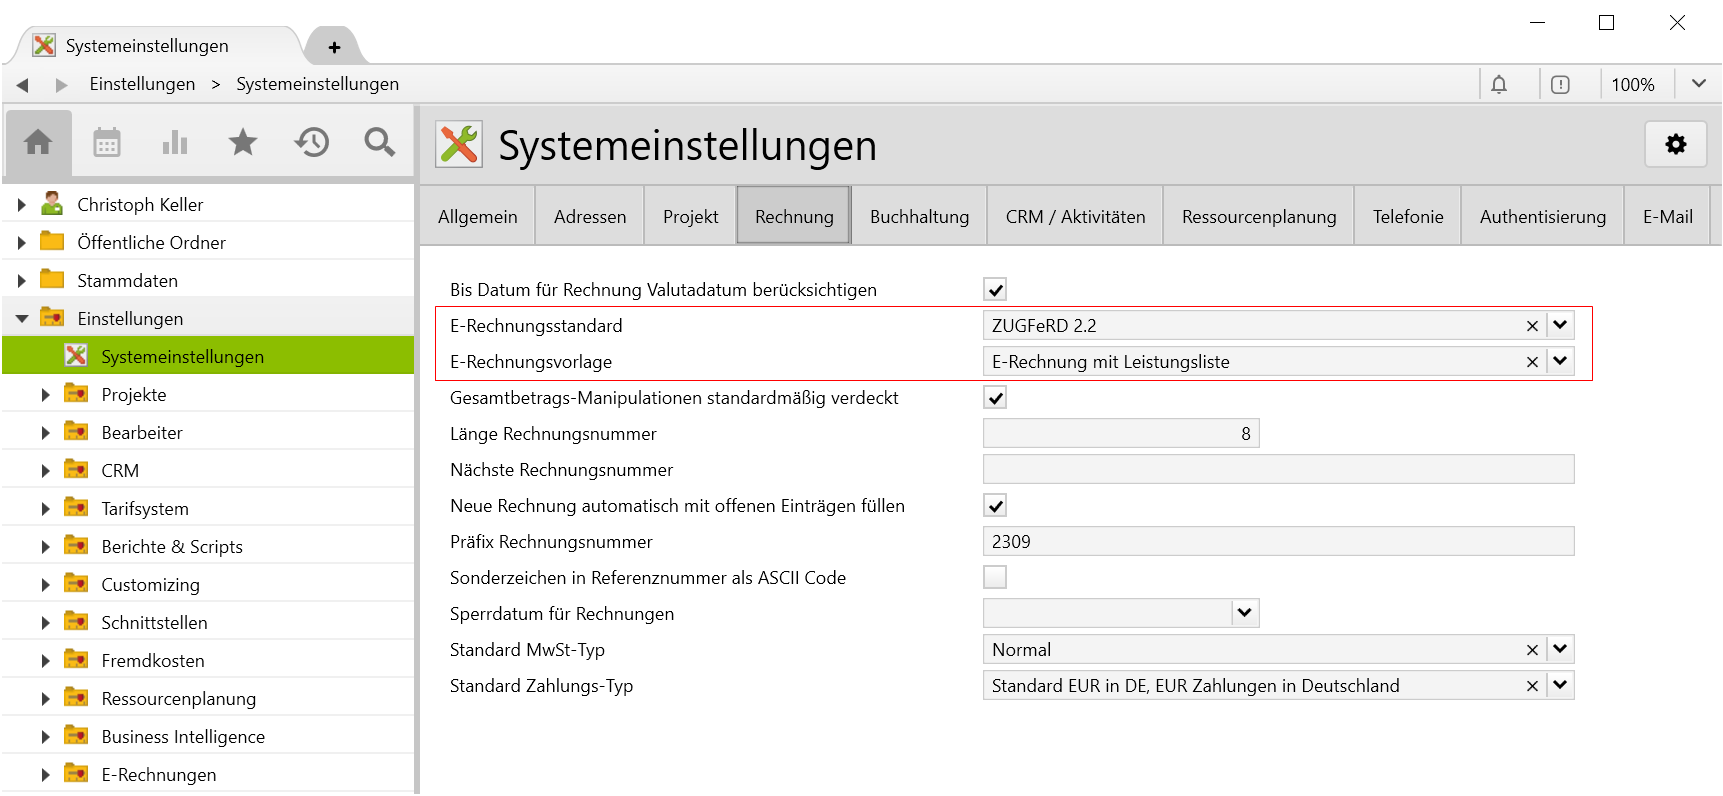Viewport: 1723px width, 796px height.
Task: Disable Neue Rechnung automatisch füllen checkbox
Action: (x=995, y=506)
